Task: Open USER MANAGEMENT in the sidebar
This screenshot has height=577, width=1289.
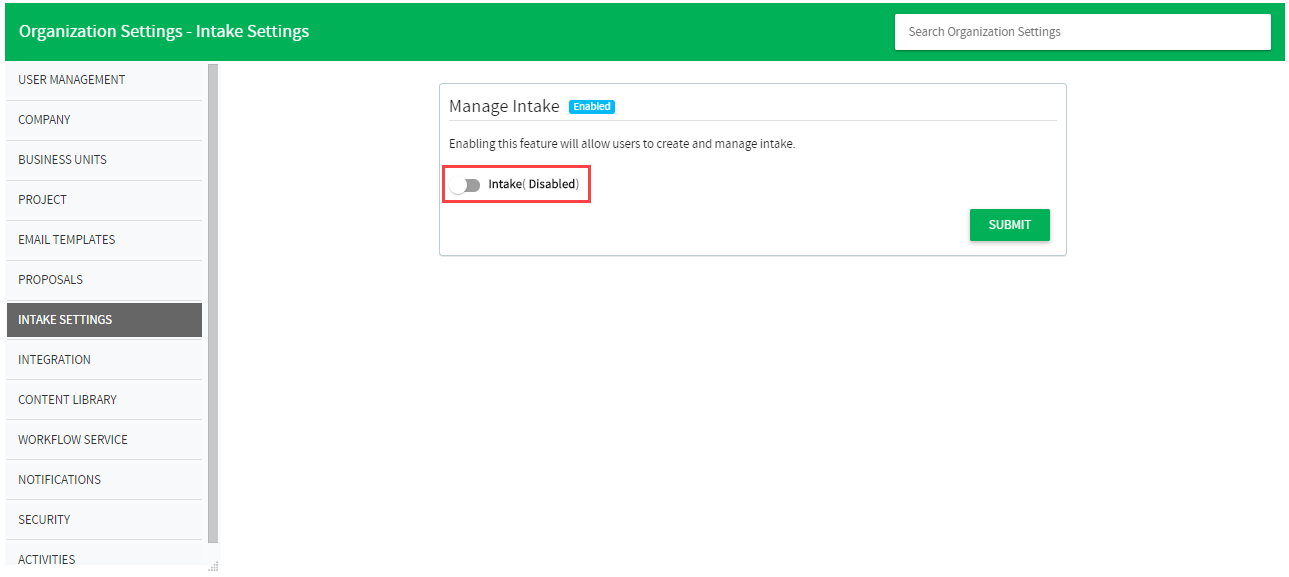Action: (x=104, y=80)
